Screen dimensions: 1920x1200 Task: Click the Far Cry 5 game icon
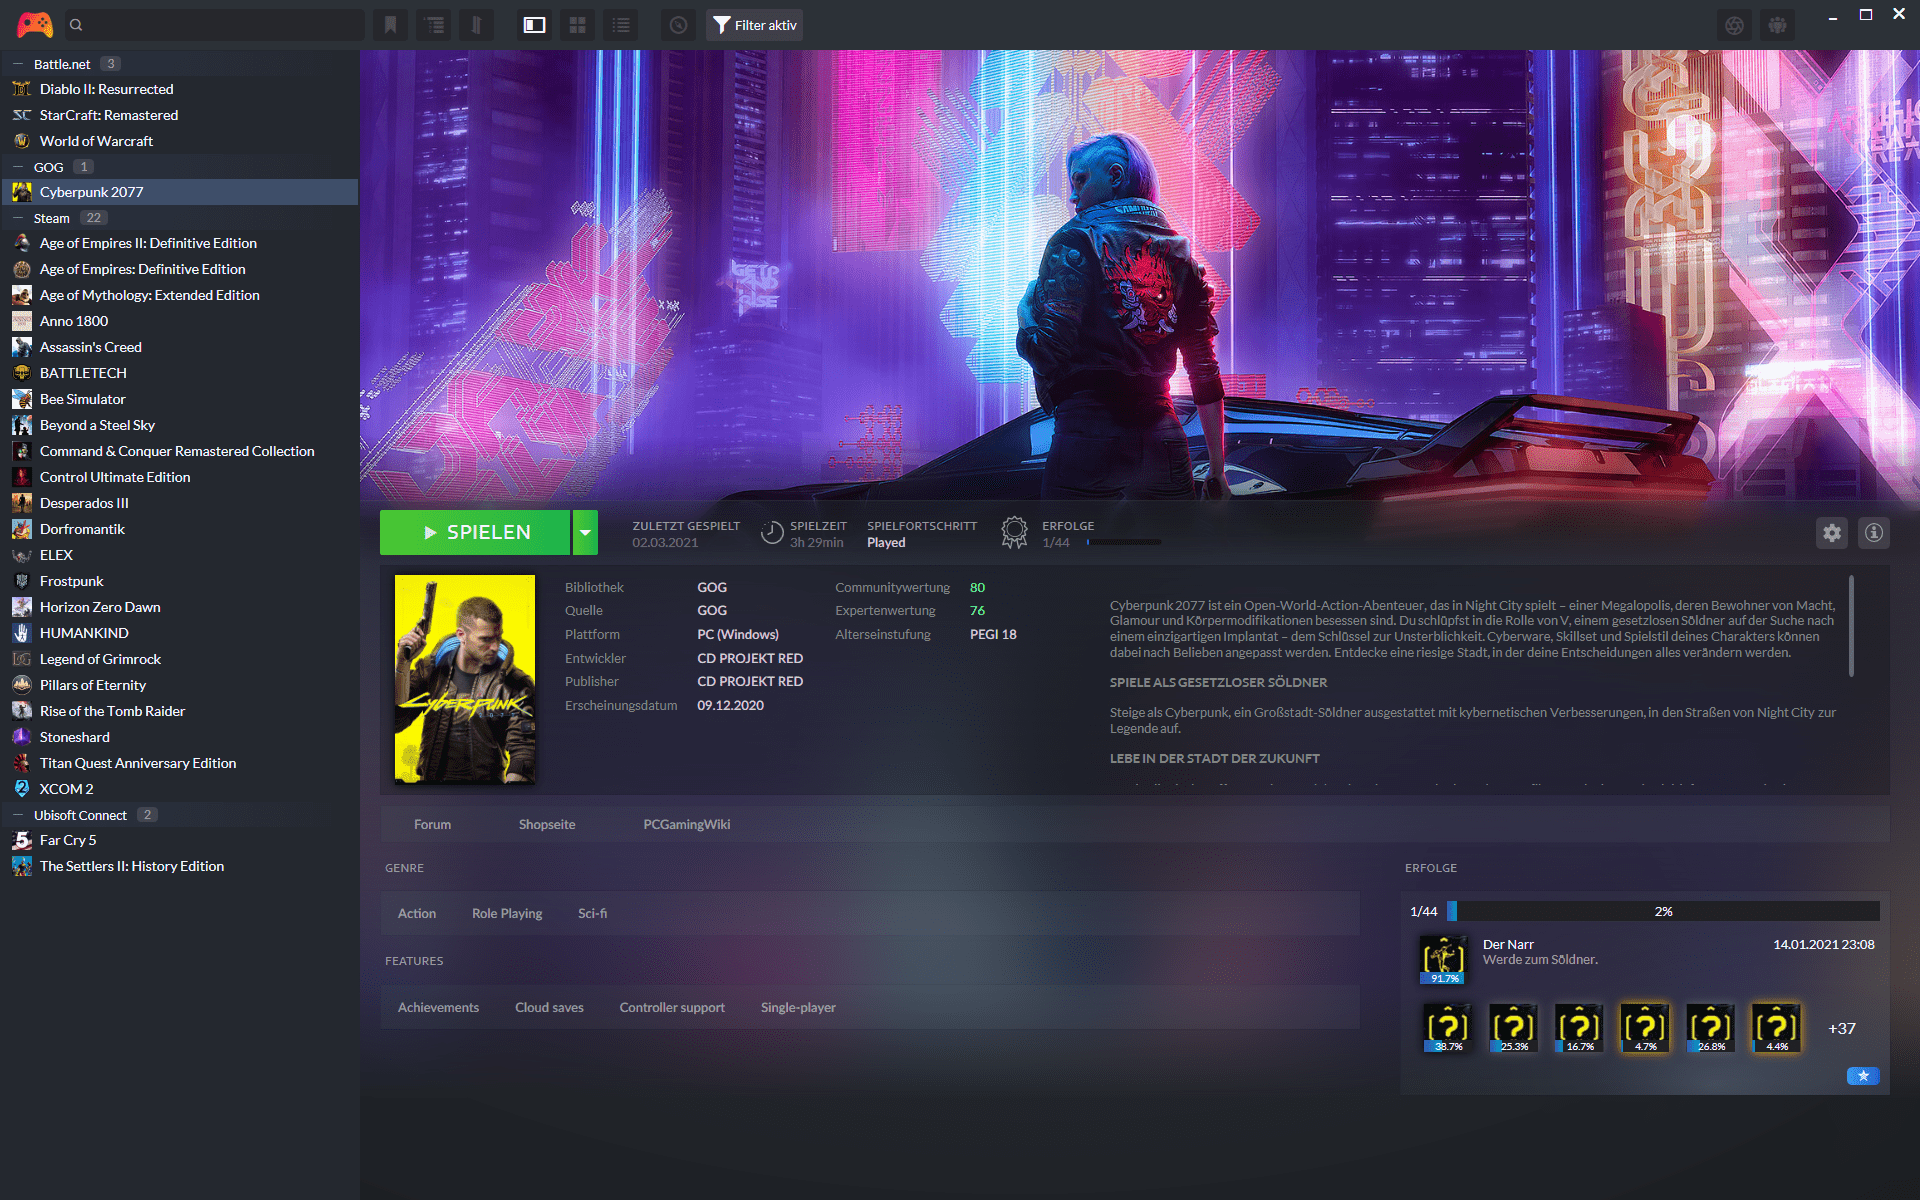22,840
